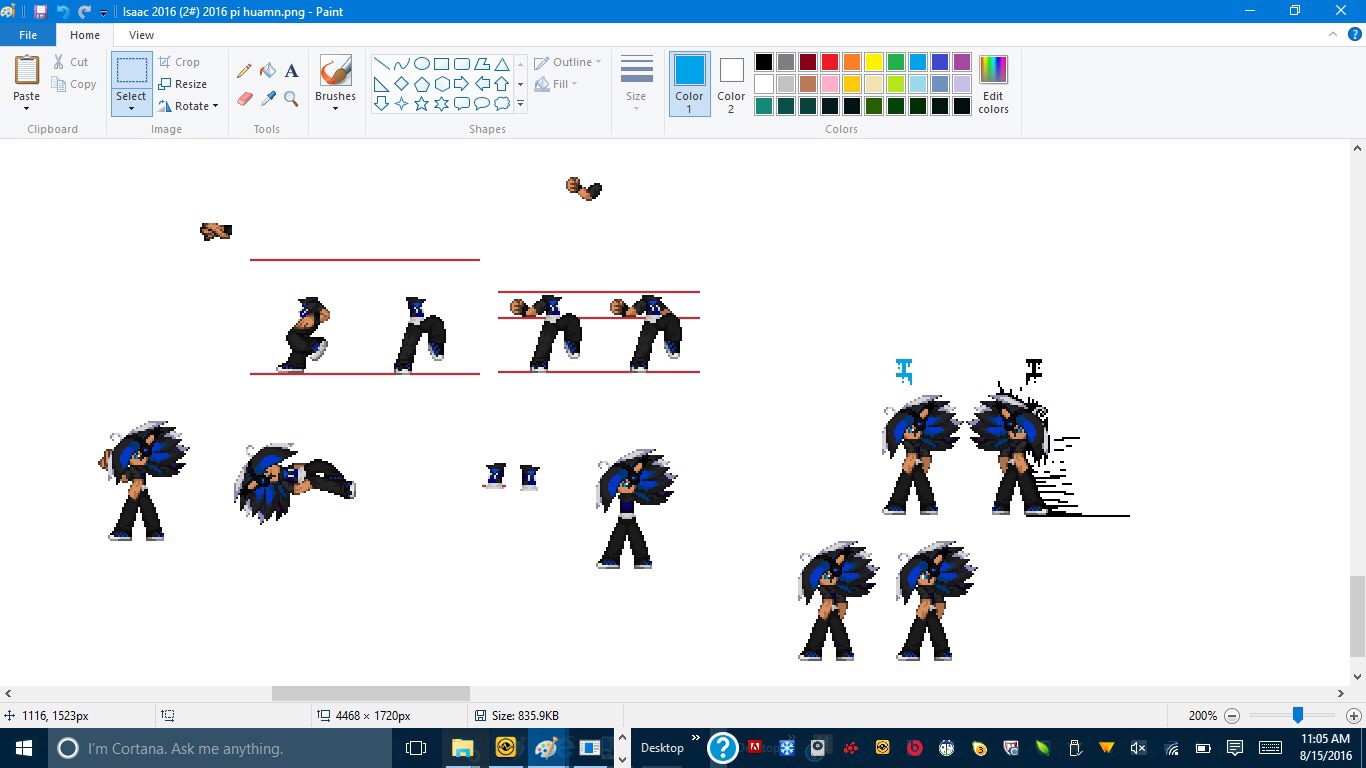
Task: Select the Diamond shape
Action: click(401, 84)
